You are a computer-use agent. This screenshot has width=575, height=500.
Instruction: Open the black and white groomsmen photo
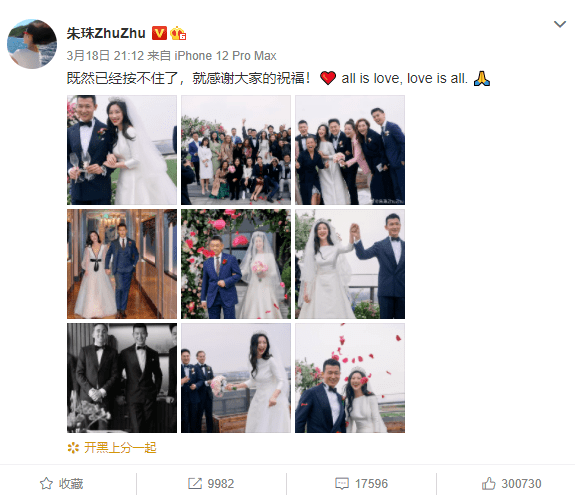point(122,378)
